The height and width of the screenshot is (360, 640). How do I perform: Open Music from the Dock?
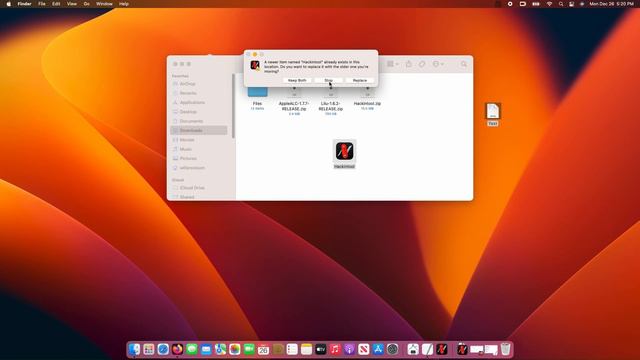pos(335,349)
